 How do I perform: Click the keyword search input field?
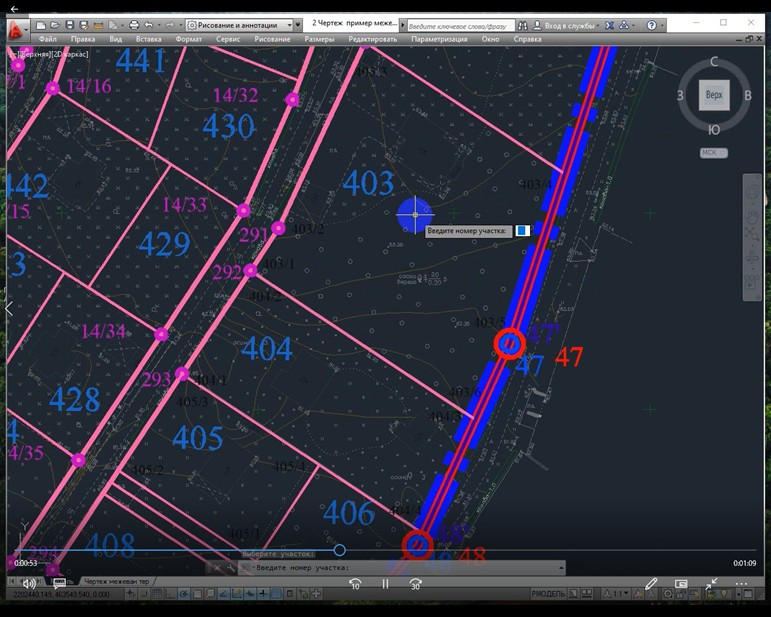[x=461, y=26]
